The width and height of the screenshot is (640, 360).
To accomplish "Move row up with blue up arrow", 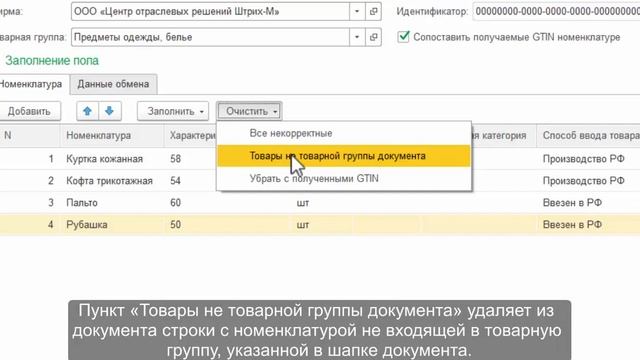I will [x=87, y=111].
